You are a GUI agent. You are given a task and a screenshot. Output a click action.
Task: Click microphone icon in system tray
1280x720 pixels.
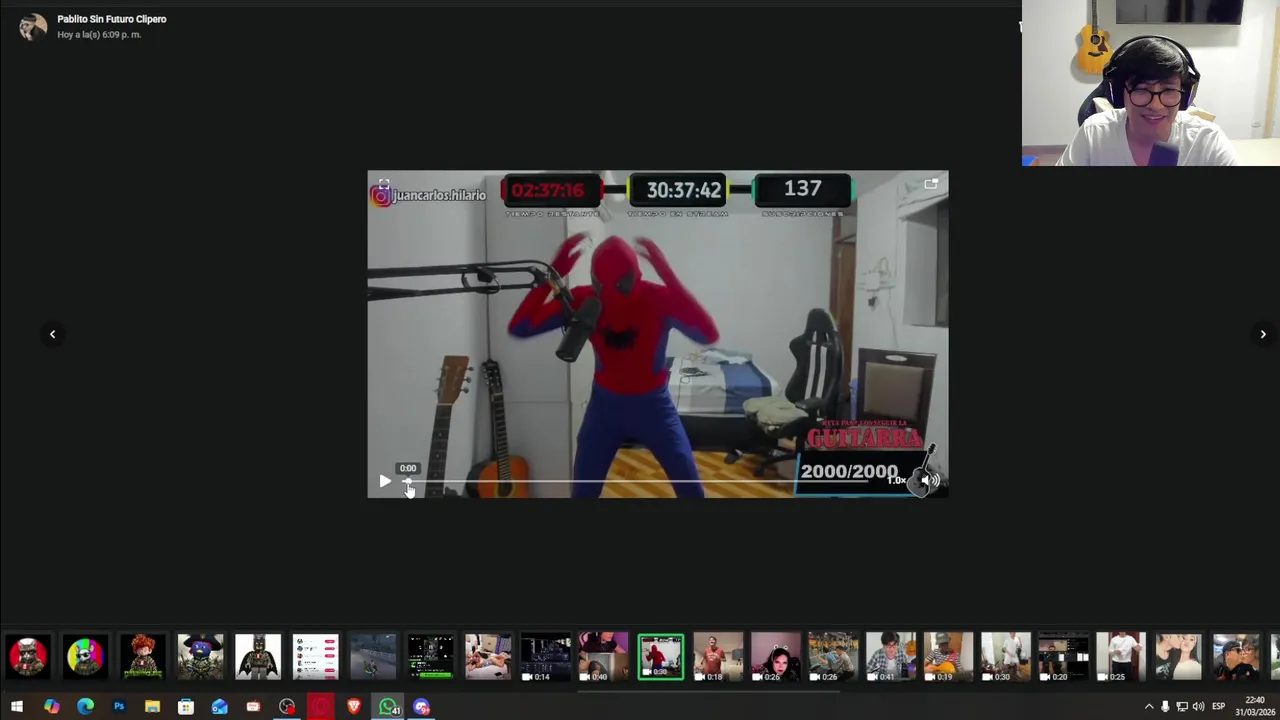(1165, 707)
